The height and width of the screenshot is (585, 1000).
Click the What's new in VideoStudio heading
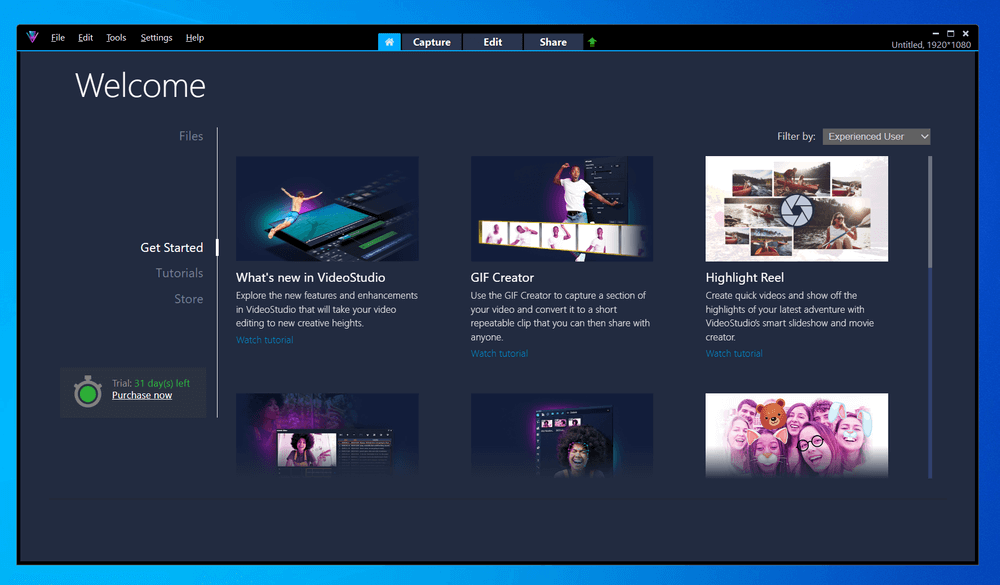pyautogui.click(x=311, y=278)
